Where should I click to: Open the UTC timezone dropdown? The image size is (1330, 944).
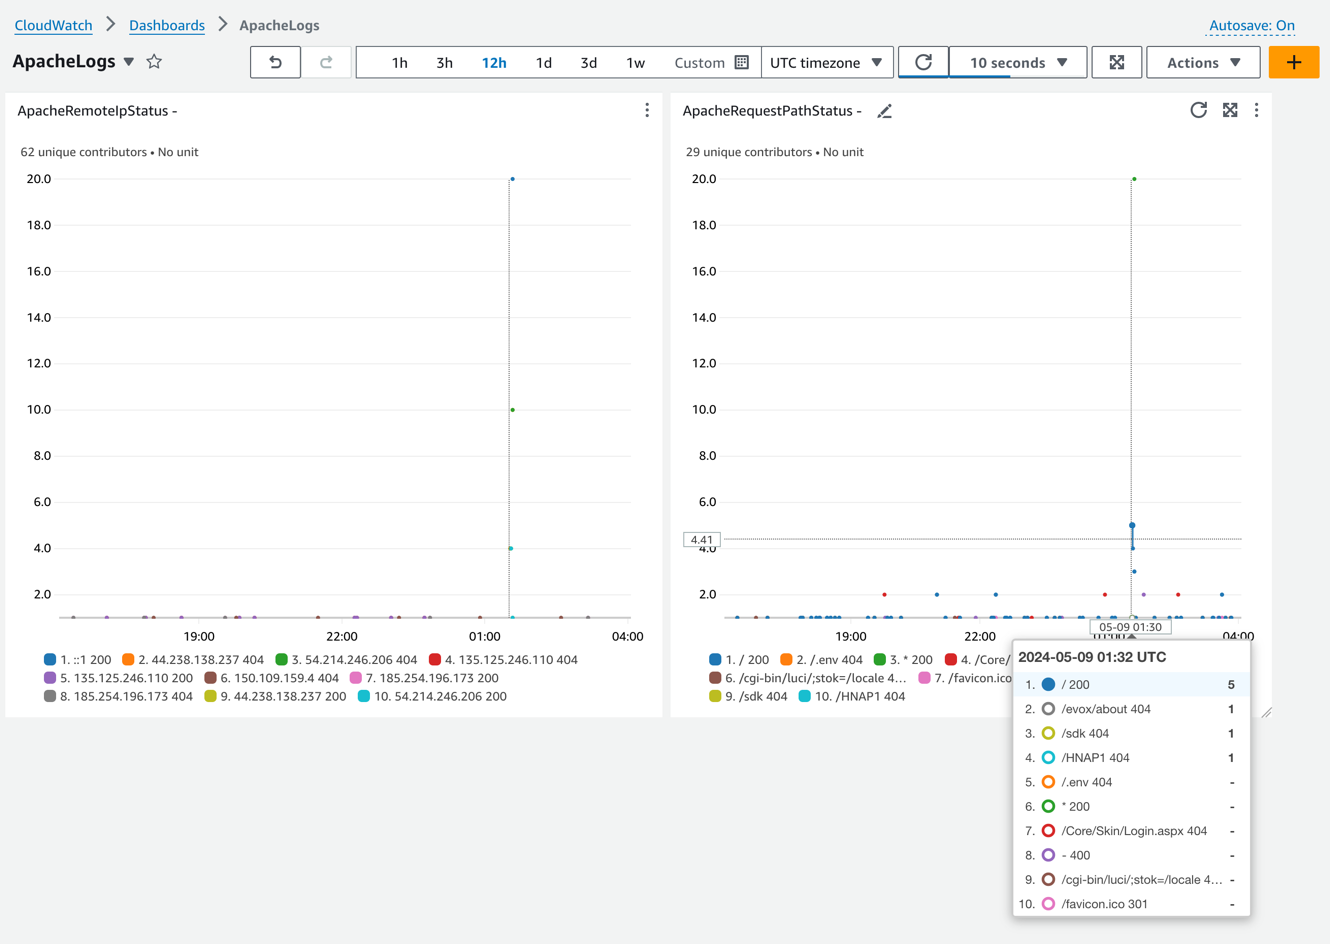(827, 62)
